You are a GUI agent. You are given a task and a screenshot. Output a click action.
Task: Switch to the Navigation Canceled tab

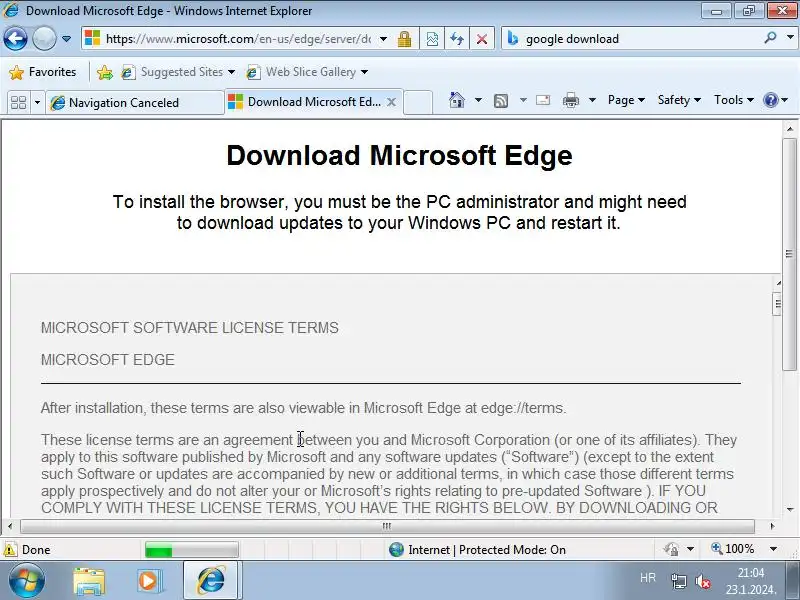point(135,103)
